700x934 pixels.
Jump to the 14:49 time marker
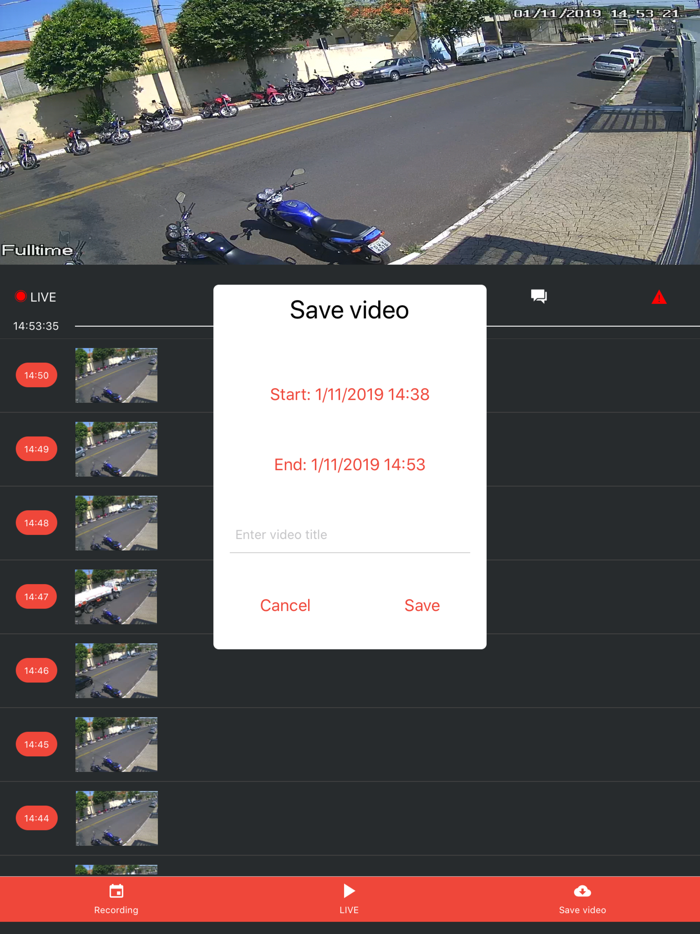tap(36, 449)
